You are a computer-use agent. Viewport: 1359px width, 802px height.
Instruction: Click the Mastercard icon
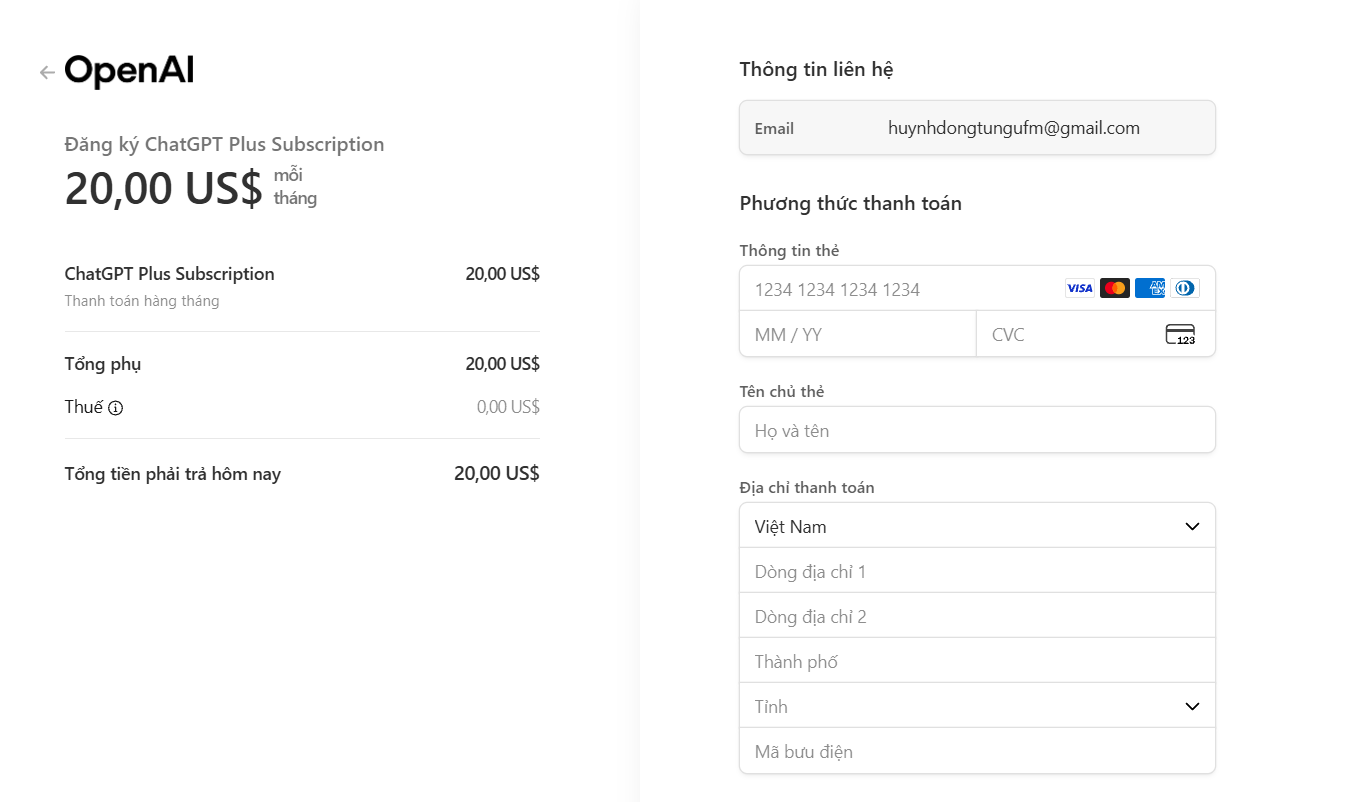point(1115,288)
